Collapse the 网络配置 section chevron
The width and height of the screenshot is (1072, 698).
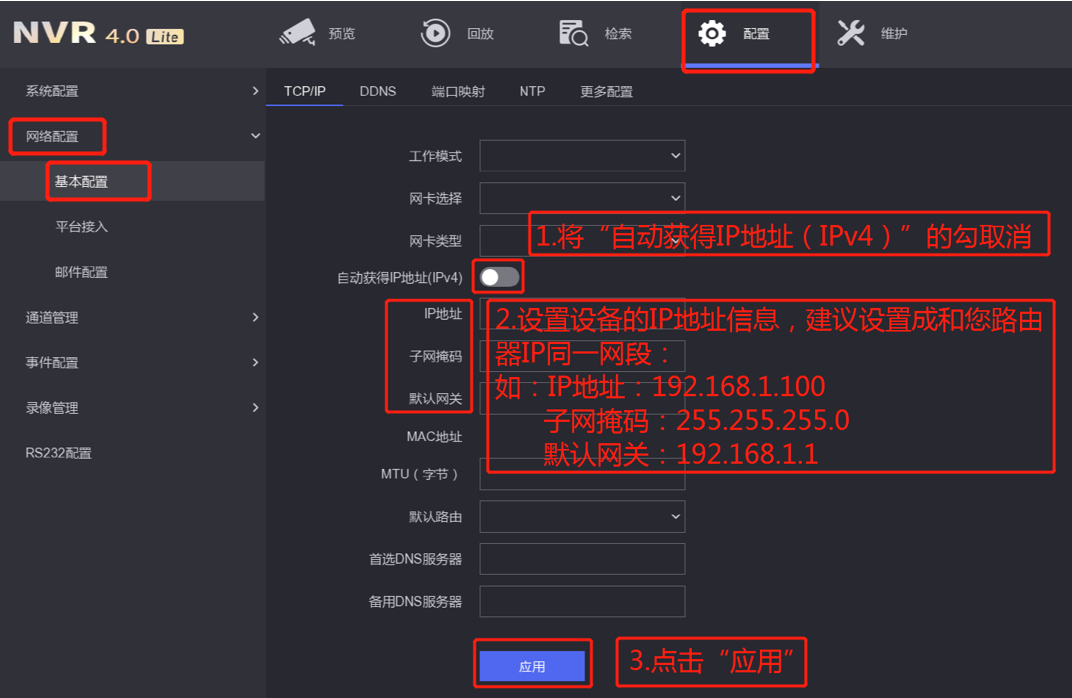255,135
